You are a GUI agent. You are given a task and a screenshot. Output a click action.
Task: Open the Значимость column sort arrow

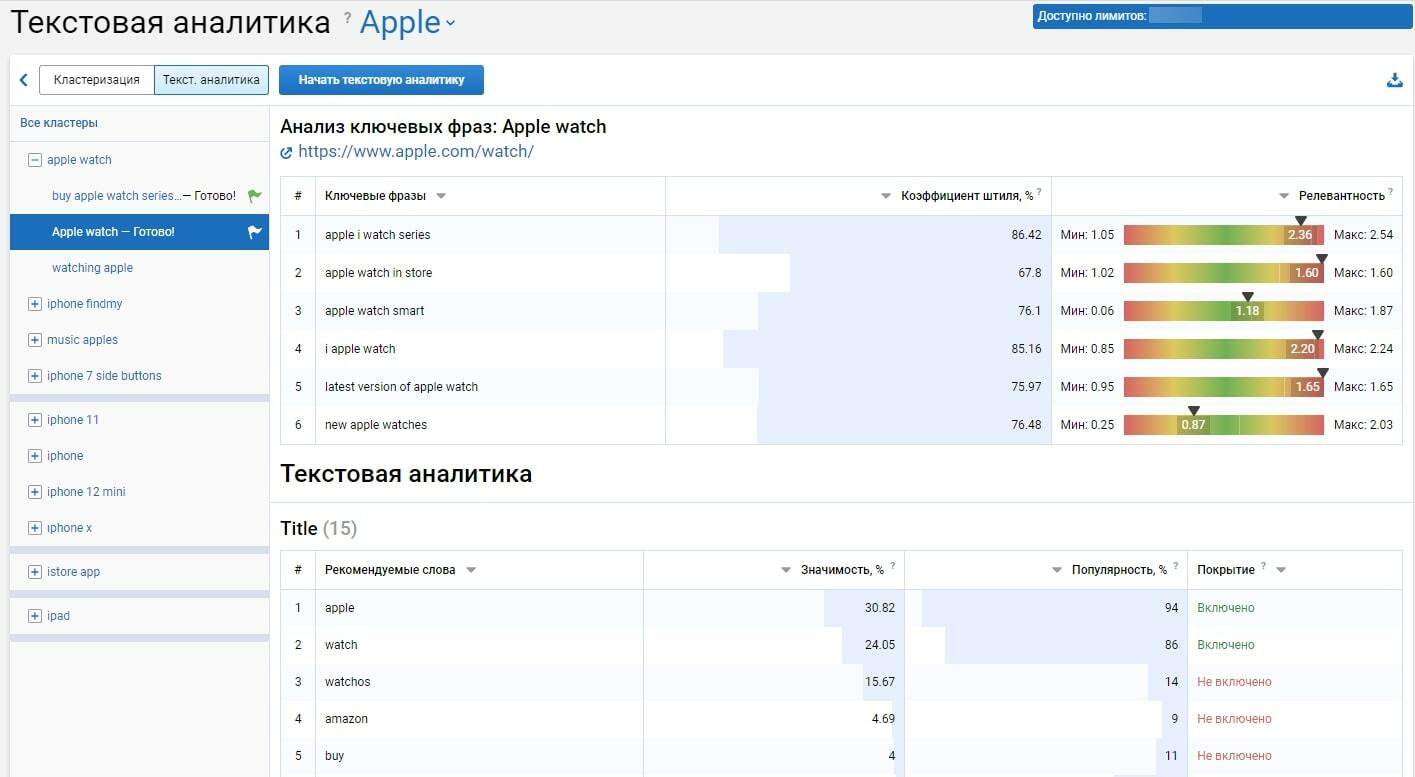pyautogui.click(x=786, y=570)
